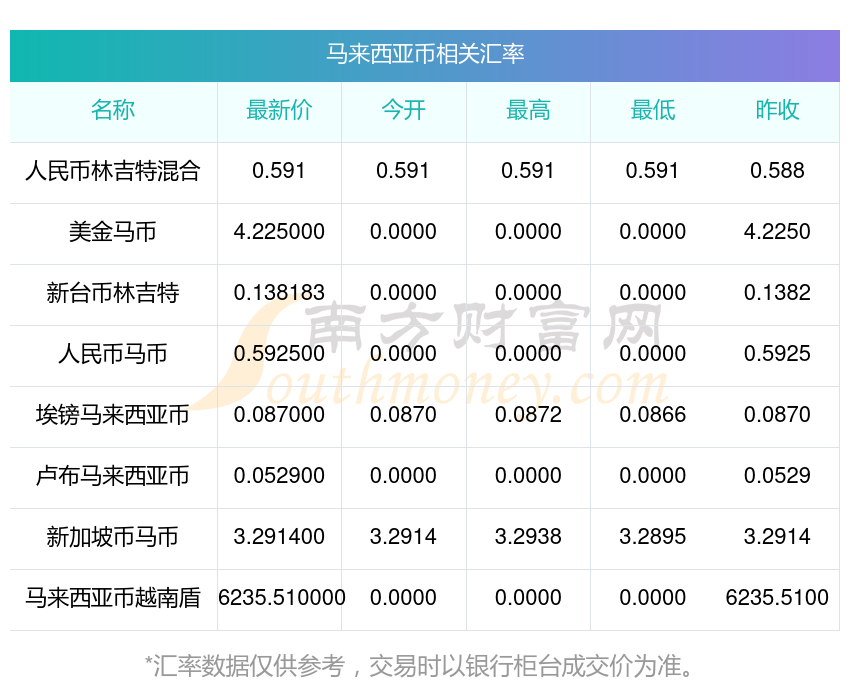The image size is (850, 698).
Task: Click latest price 0.052900 for 卢布马来西亚币
Action: (x=279, y=476)
